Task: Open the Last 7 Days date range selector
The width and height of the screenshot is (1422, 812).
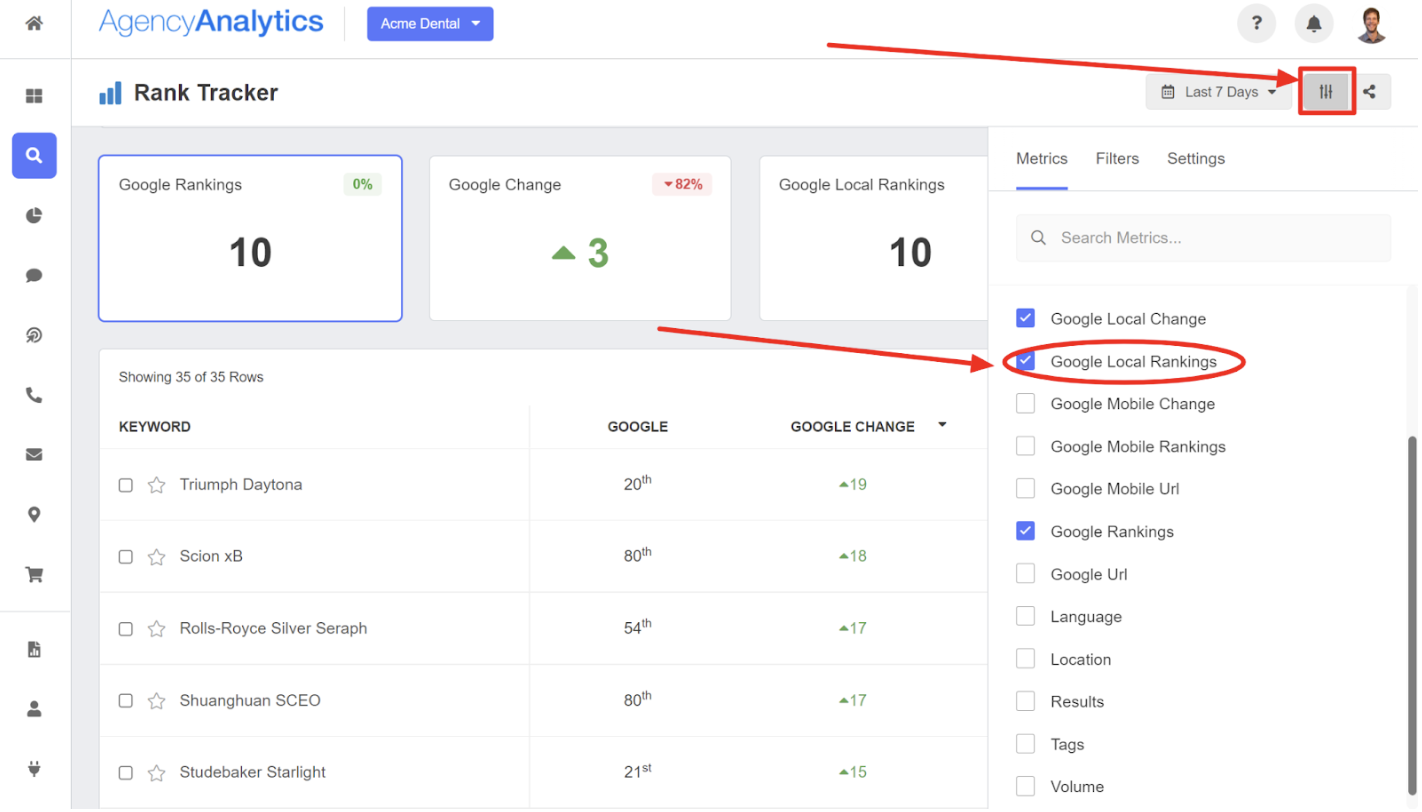Action: coord(1218,91)
